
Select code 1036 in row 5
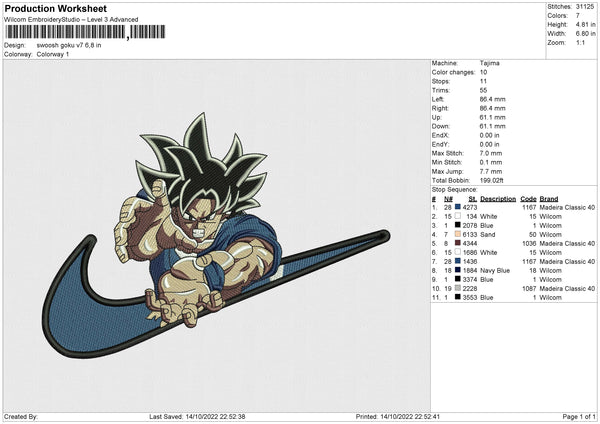(529, 243)
